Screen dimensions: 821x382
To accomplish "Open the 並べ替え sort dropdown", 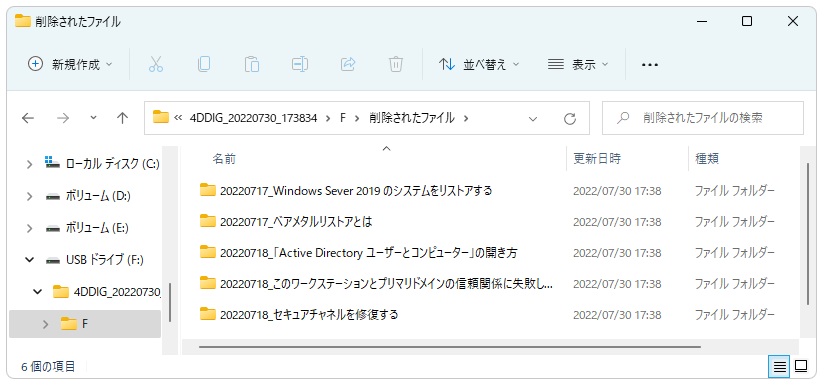I will (x=479, y=64).
